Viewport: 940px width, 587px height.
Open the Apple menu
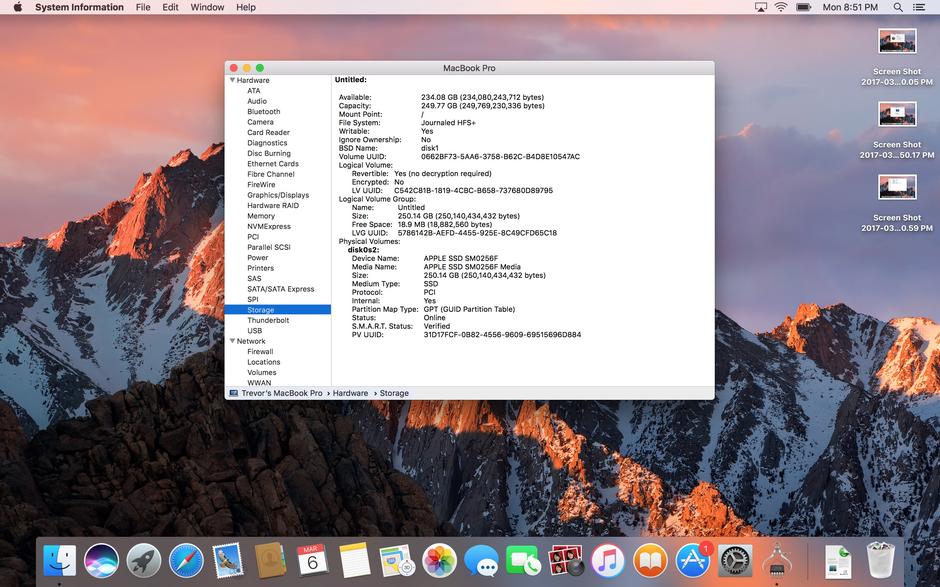pyautogui.click(x=17, y=7)
